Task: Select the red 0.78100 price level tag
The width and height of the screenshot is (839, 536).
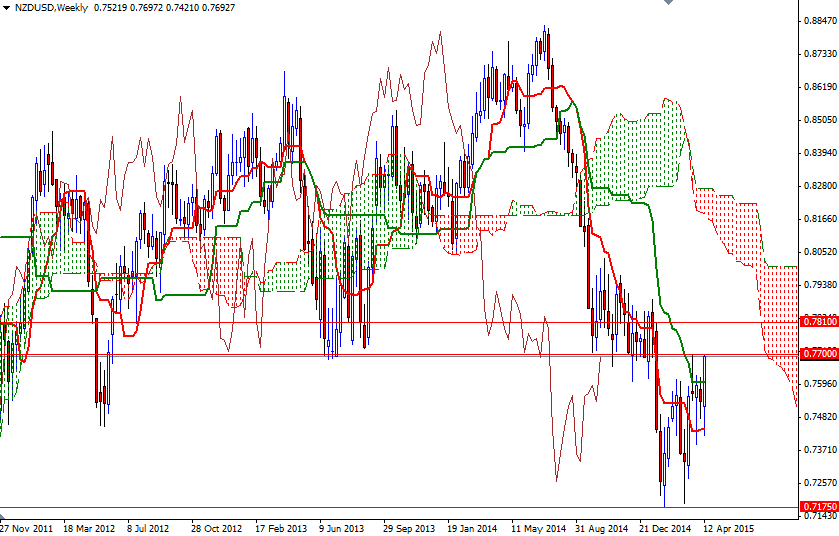Action: [x=820, y=321]
